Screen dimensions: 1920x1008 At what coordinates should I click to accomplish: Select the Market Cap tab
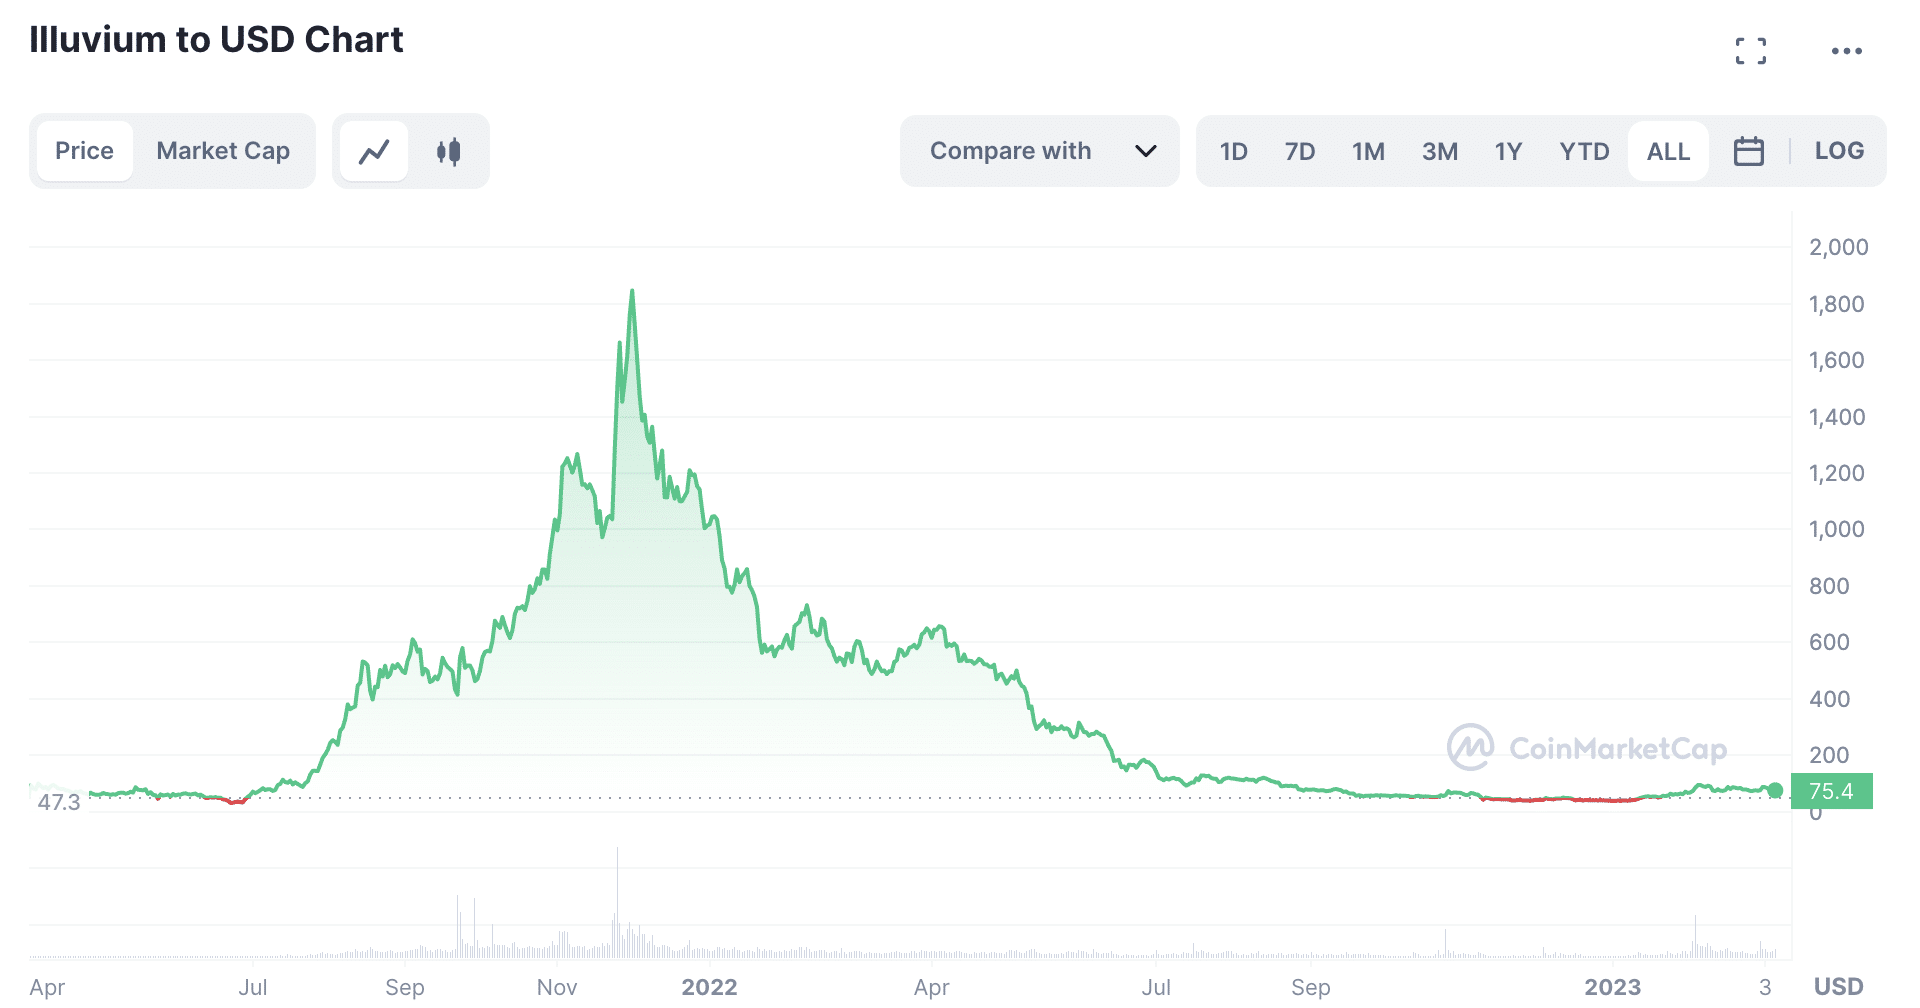click(223, 151)
